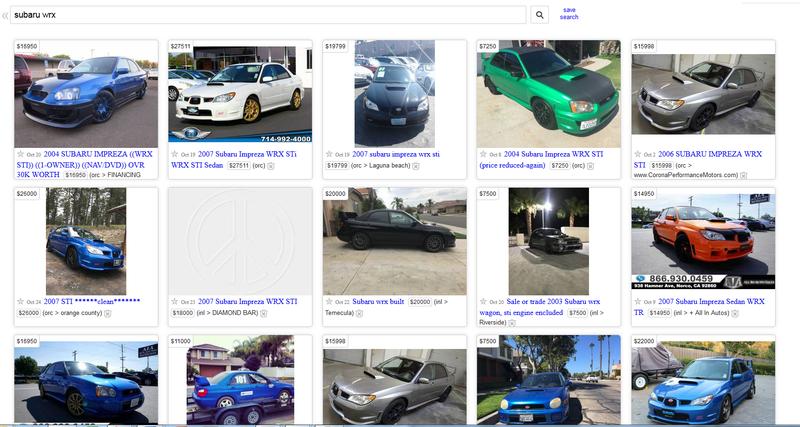Open night parking lot wagon photo
The width and height of the screenshot is (800, 427).
548,241
